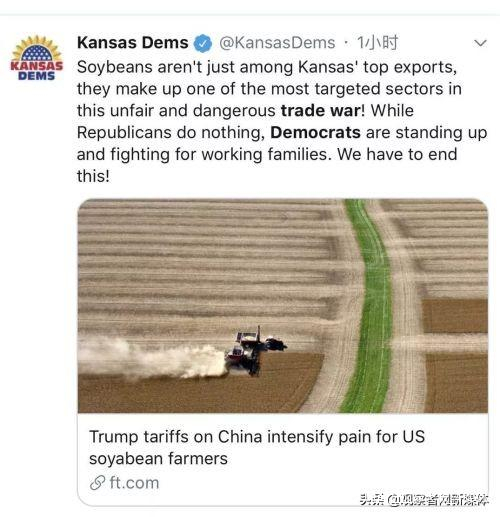Click the blue verified badge
Viewport: 500px width, 517px height.
203,43
